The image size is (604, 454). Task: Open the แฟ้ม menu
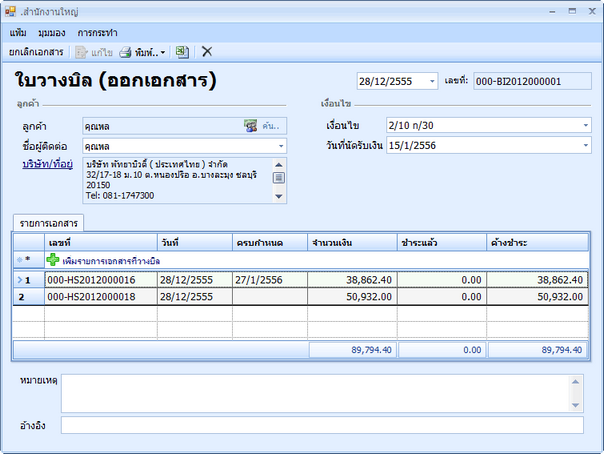[x=18, y=33]
